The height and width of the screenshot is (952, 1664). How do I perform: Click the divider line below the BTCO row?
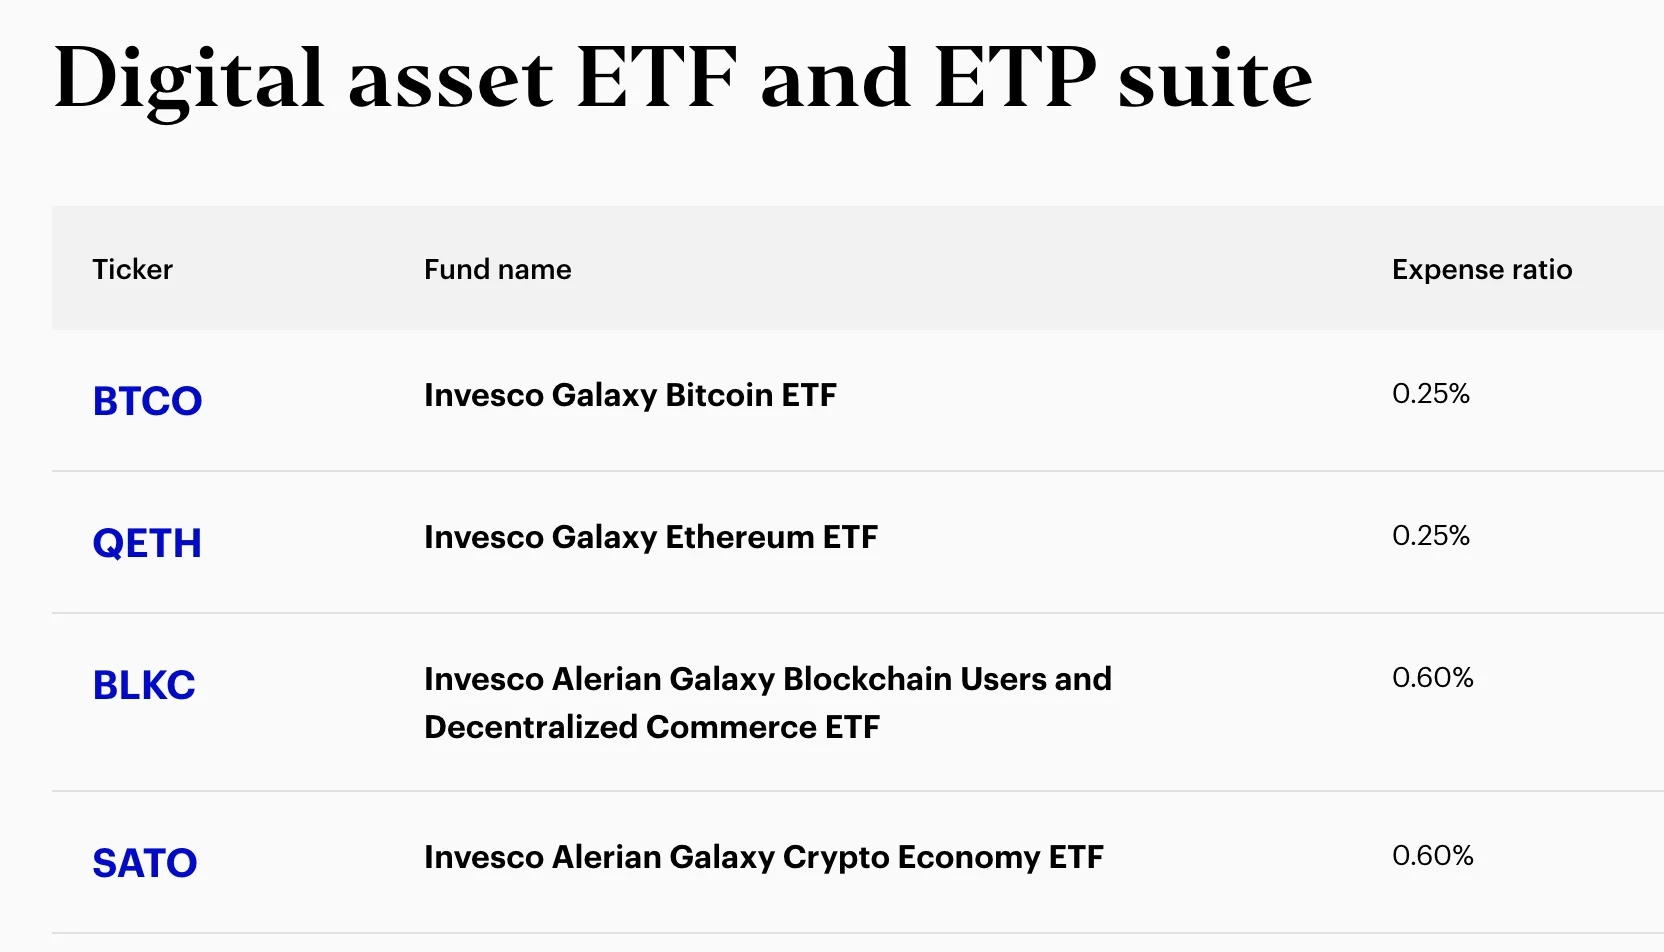[857, 471]
